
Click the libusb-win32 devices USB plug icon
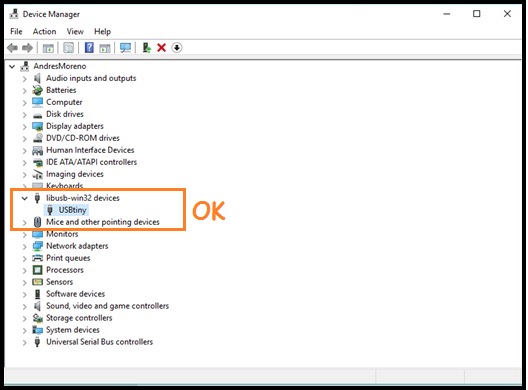pos(37,198)
